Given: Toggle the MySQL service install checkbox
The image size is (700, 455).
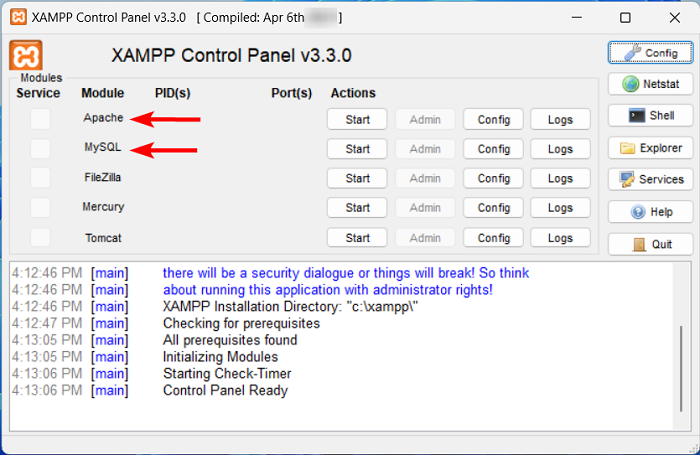Looking at the screenshot, I should click(x=40, y=148).
